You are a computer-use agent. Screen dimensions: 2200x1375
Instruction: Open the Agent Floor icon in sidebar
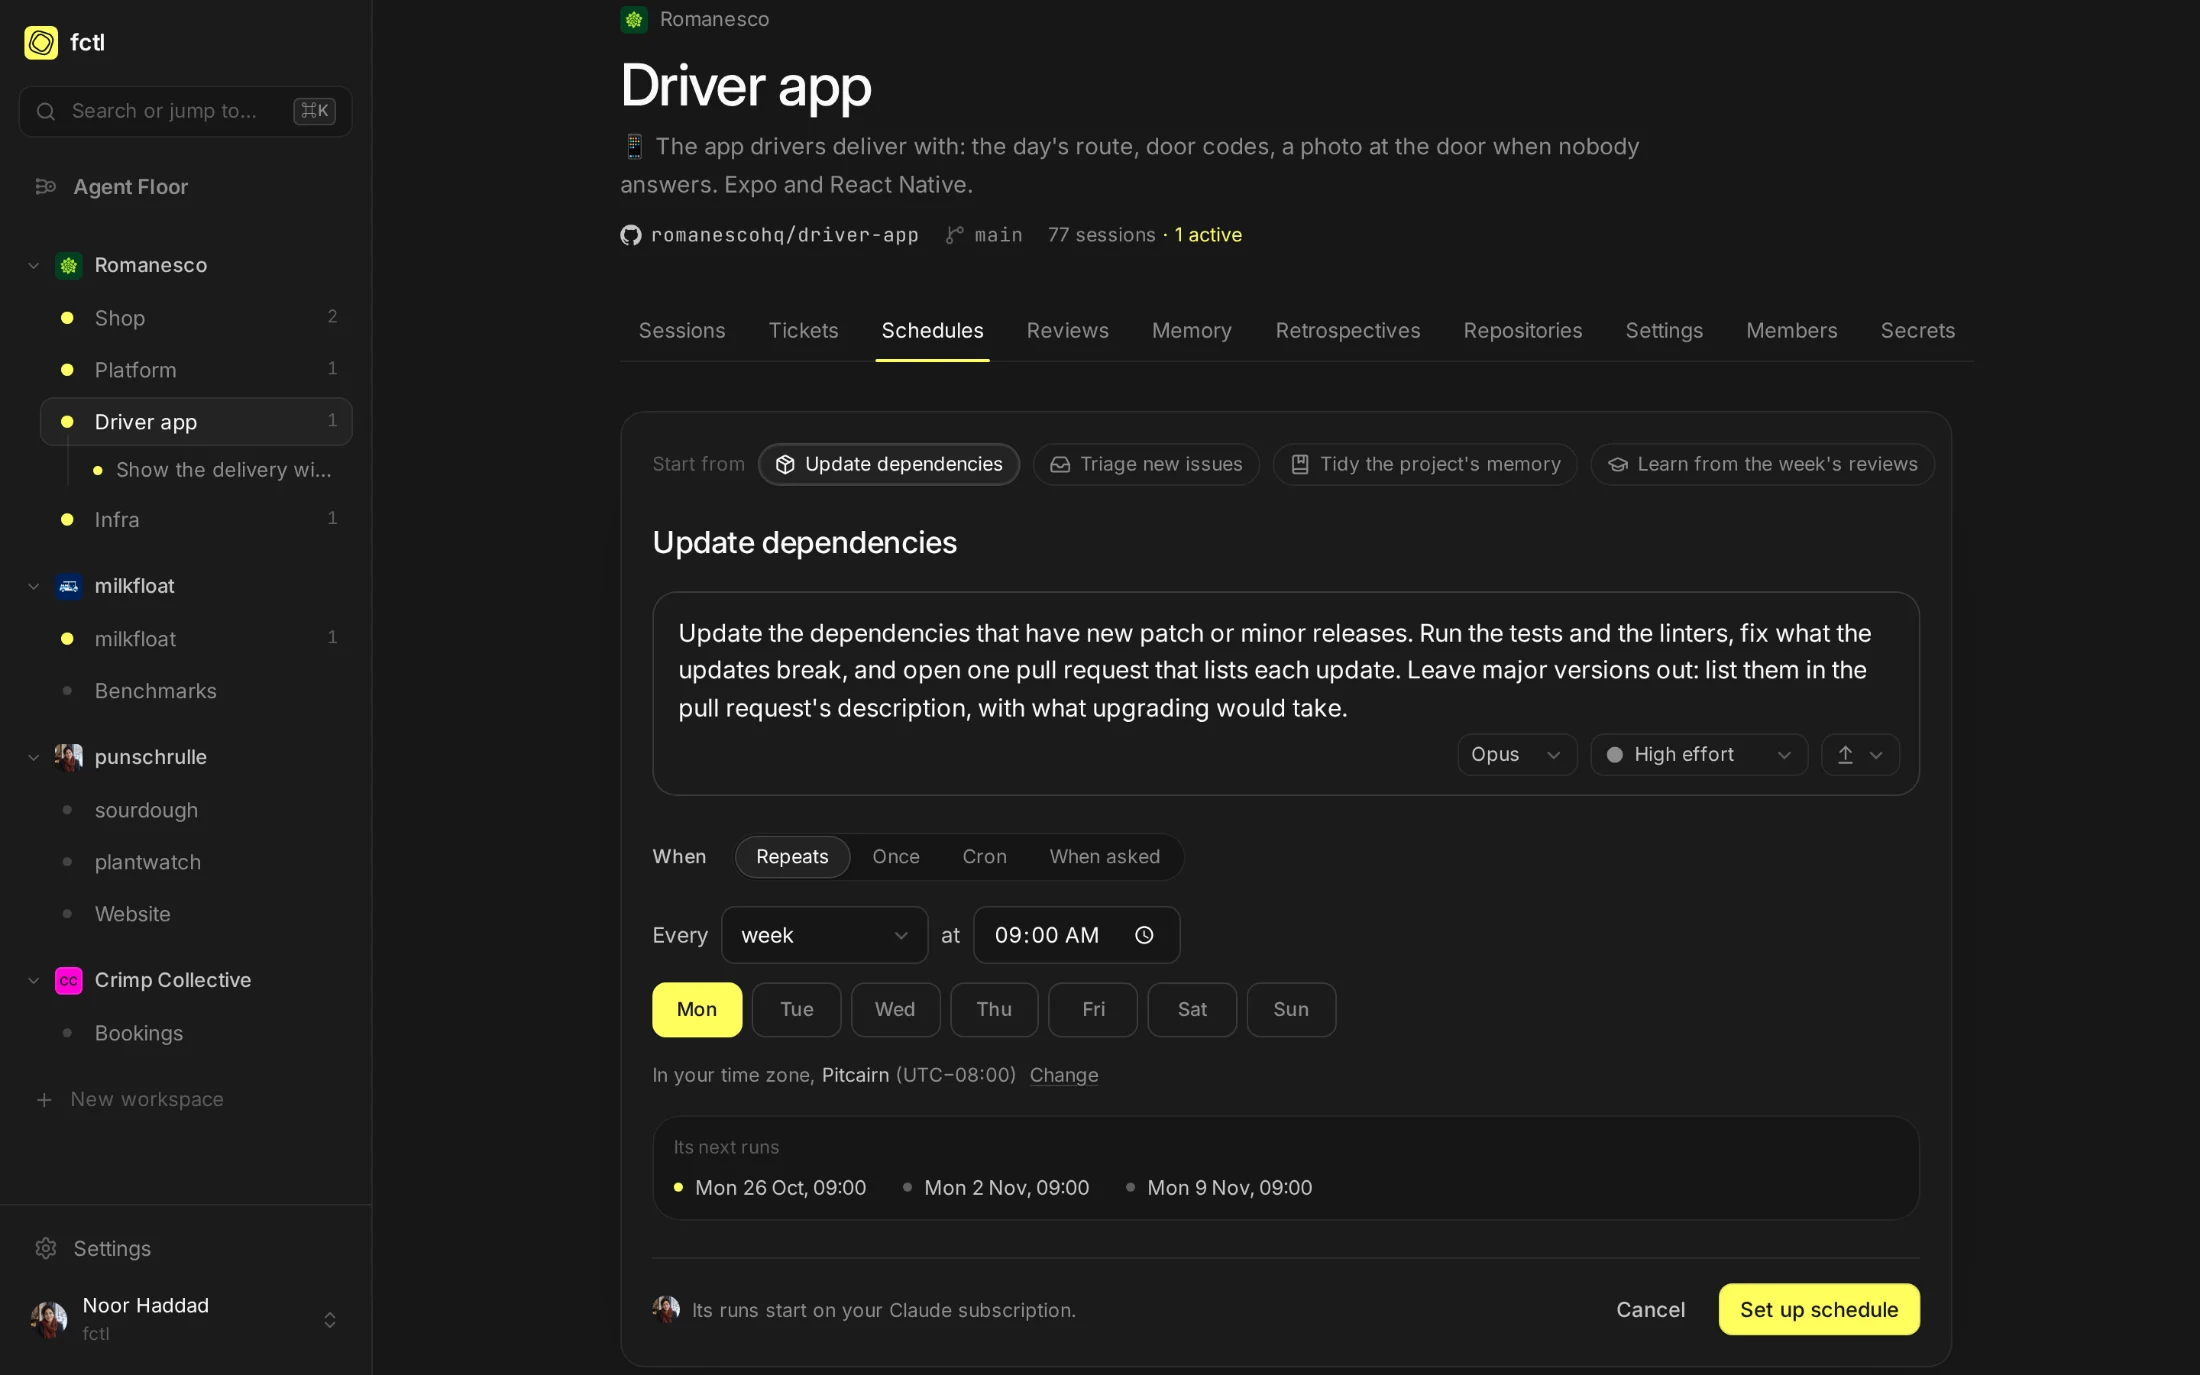pos(46,186)
